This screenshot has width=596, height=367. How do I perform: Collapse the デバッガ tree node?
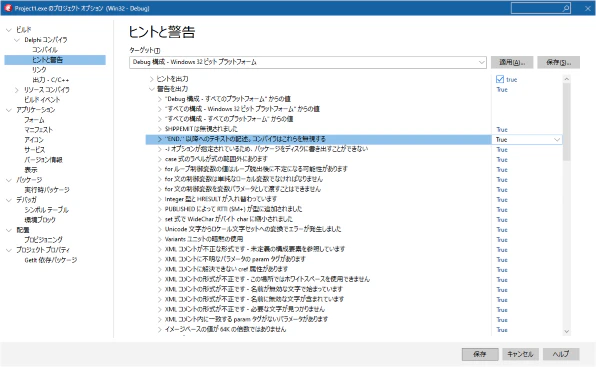[9, 200]
